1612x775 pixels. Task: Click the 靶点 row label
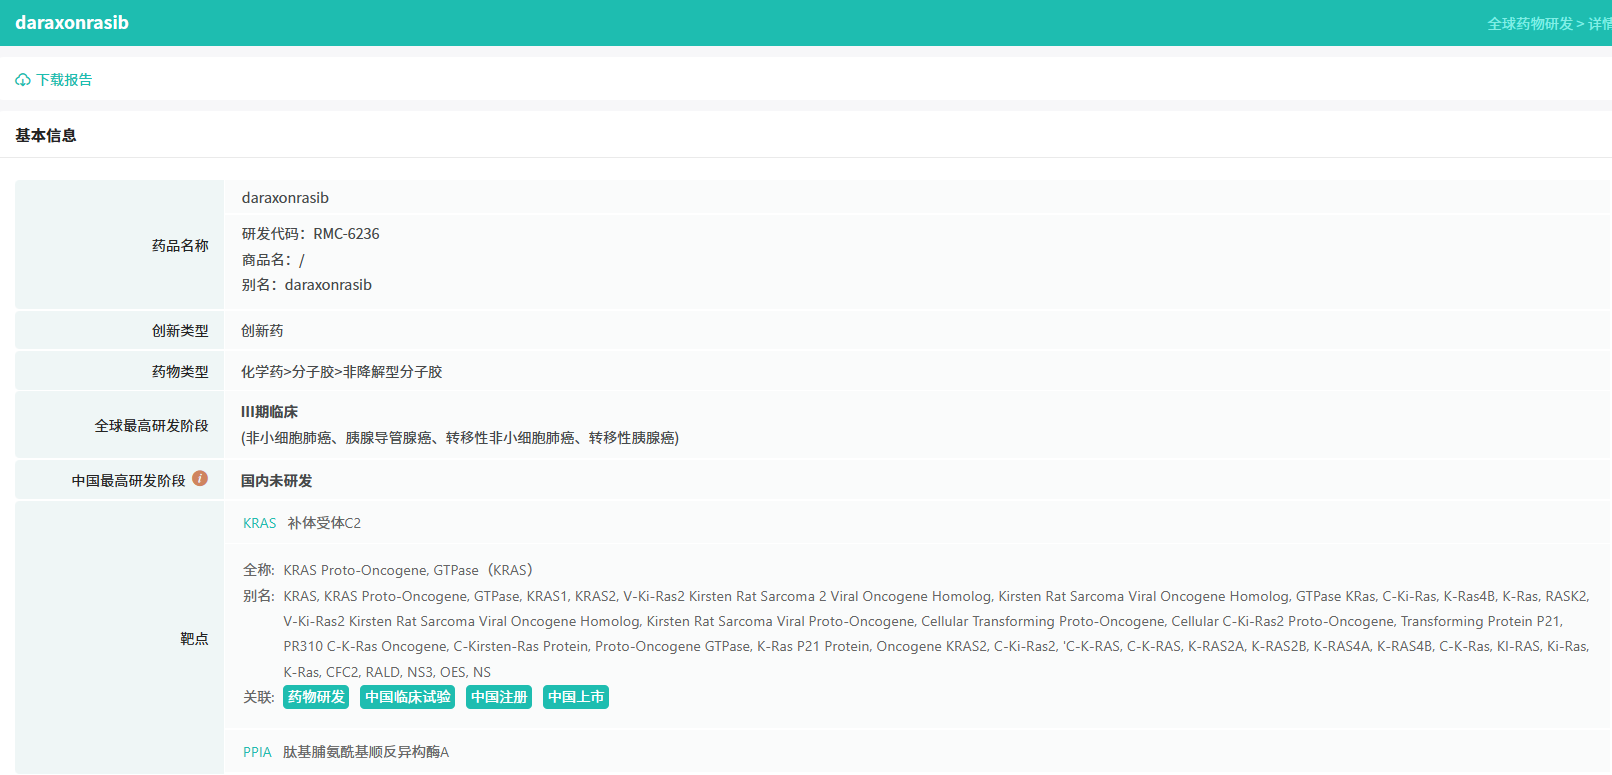[194, 638]
